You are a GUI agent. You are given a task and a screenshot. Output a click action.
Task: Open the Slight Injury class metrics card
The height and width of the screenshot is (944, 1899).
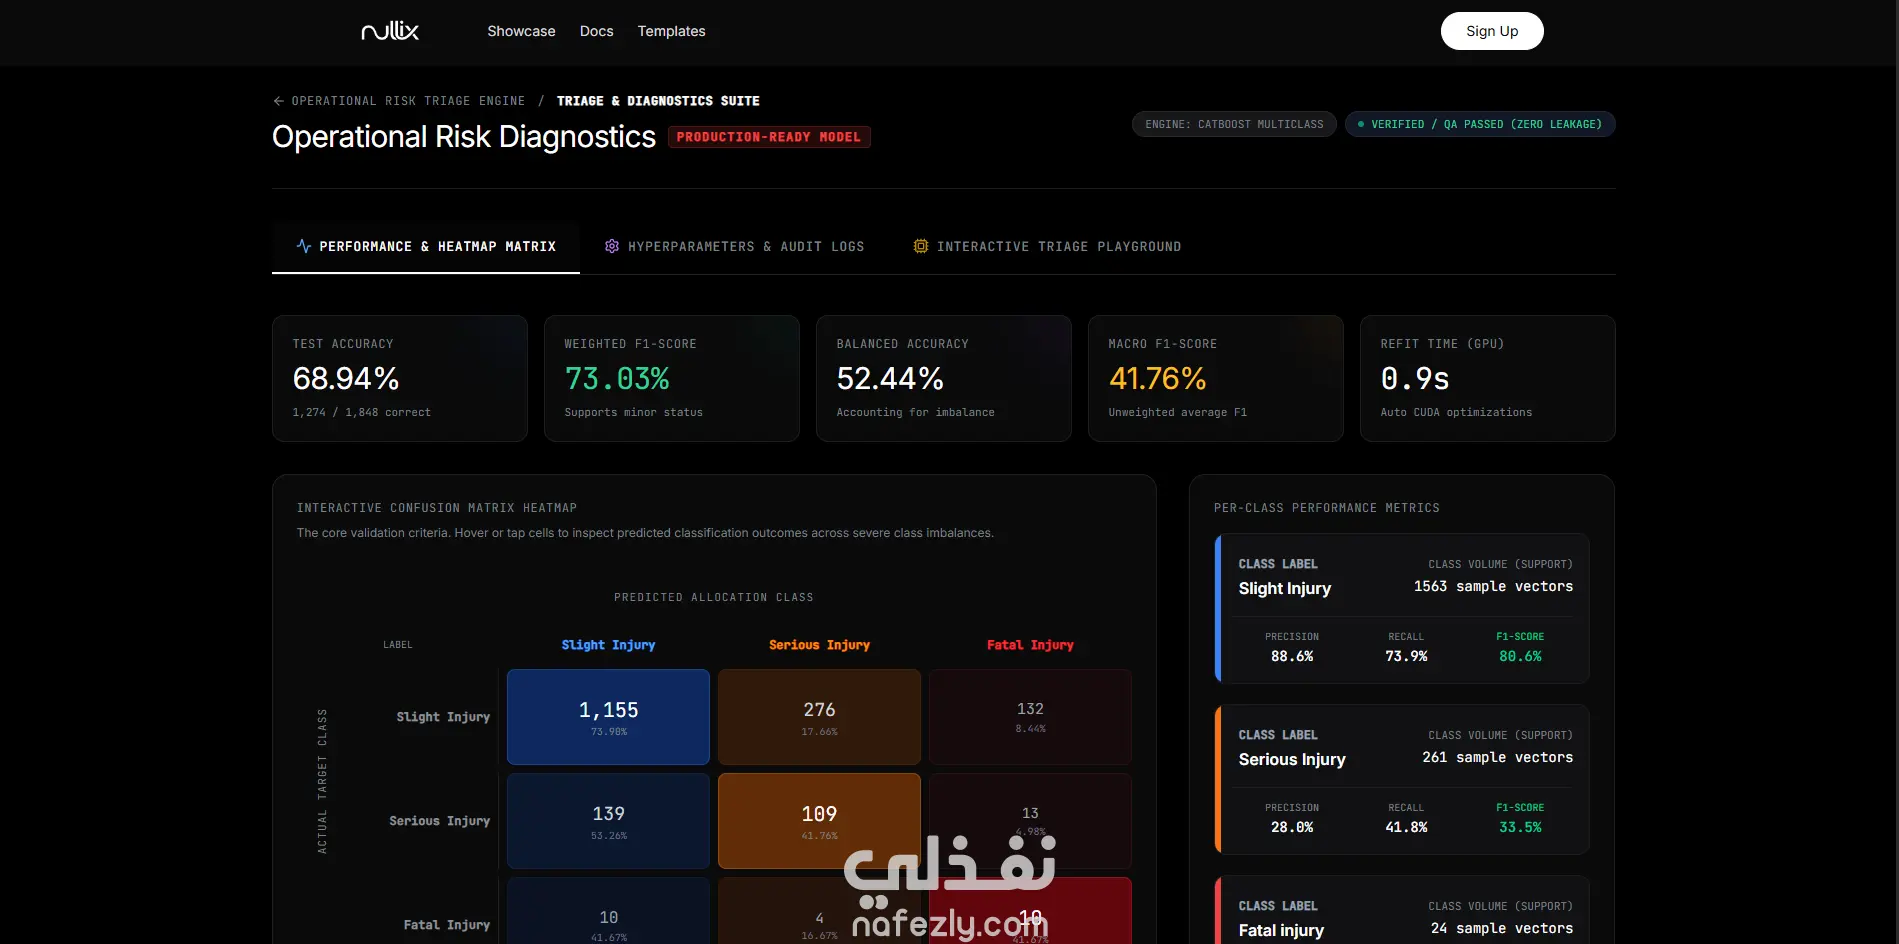pyautogui.click(x=1402, y=608)
